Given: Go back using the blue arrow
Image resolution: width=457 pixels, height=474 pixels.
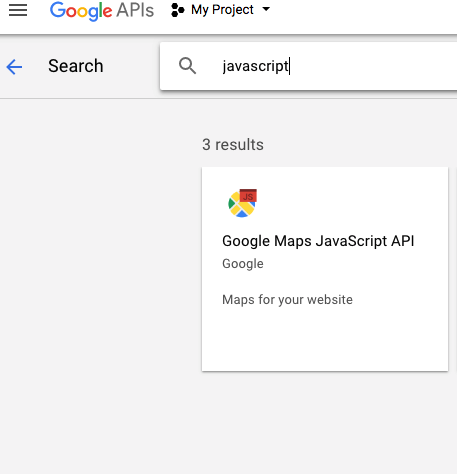Looking at the screenshot, I should 14,66.
